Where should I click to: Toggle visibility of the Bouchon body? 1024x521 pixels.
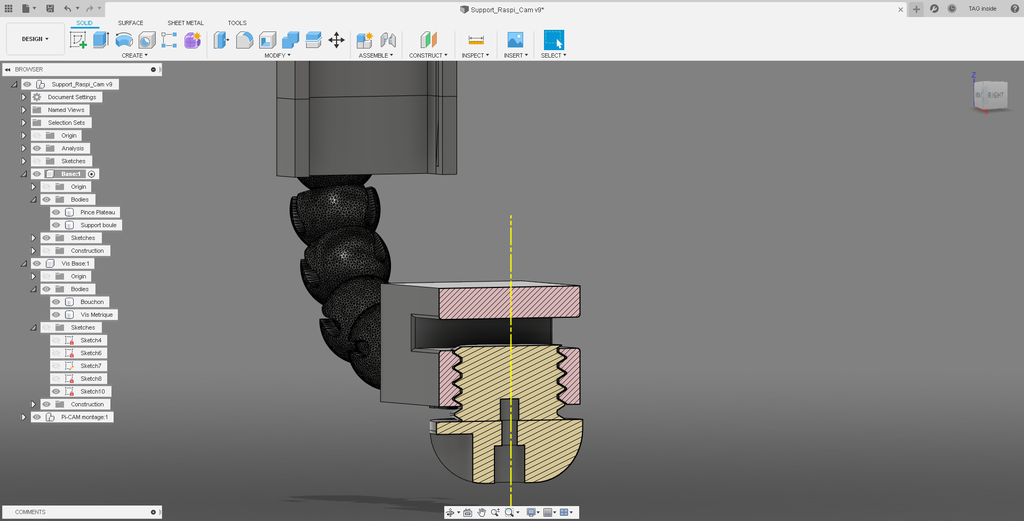click(x=56, y=302)
